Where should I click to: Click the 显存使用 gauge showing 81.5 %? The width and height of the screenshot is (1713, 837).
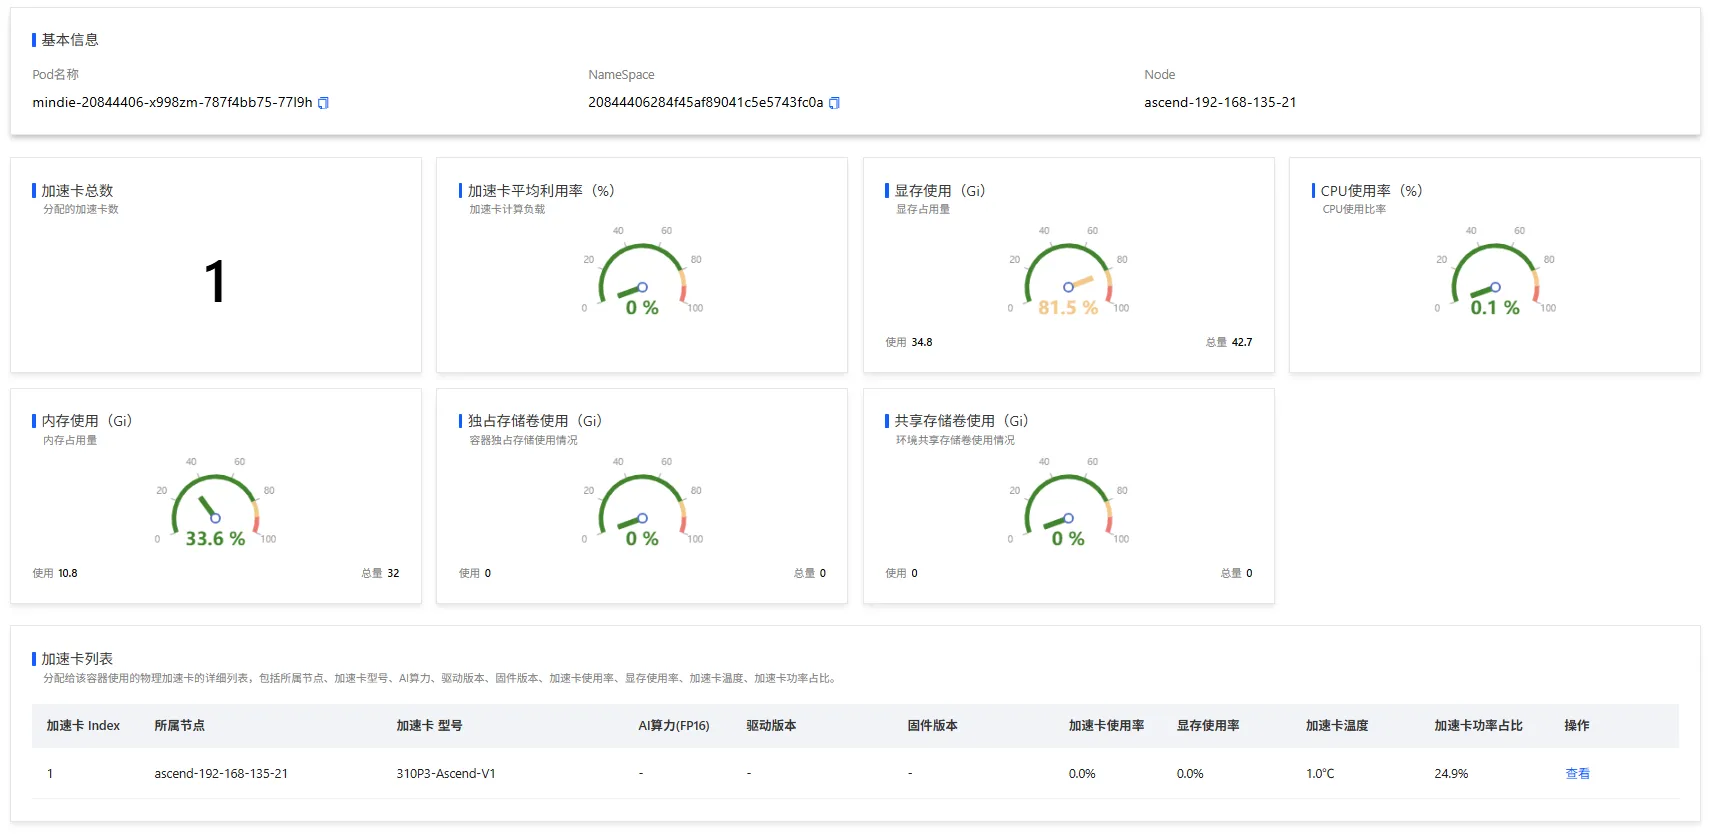tap(1068, 276)
